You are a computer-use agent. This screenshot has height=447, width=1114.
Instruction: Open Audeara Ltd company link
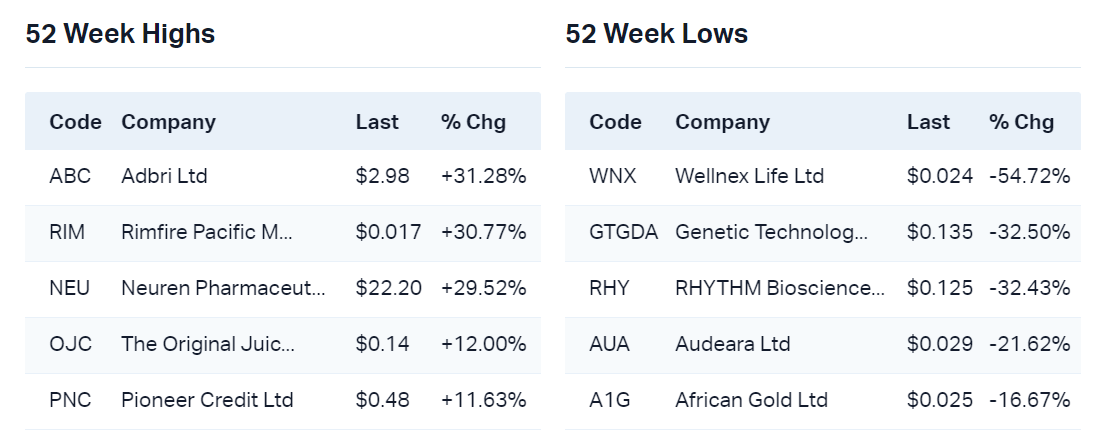click(x=732, y=344)
